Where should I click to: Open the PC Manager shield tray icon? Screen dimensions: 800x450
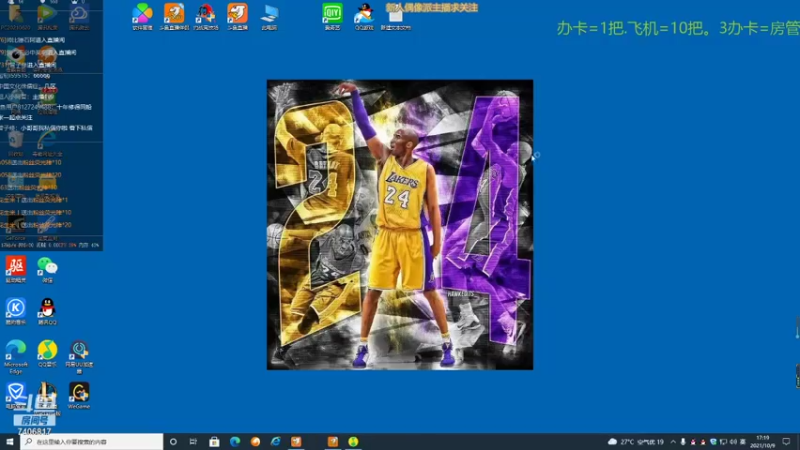coord(713,442)
